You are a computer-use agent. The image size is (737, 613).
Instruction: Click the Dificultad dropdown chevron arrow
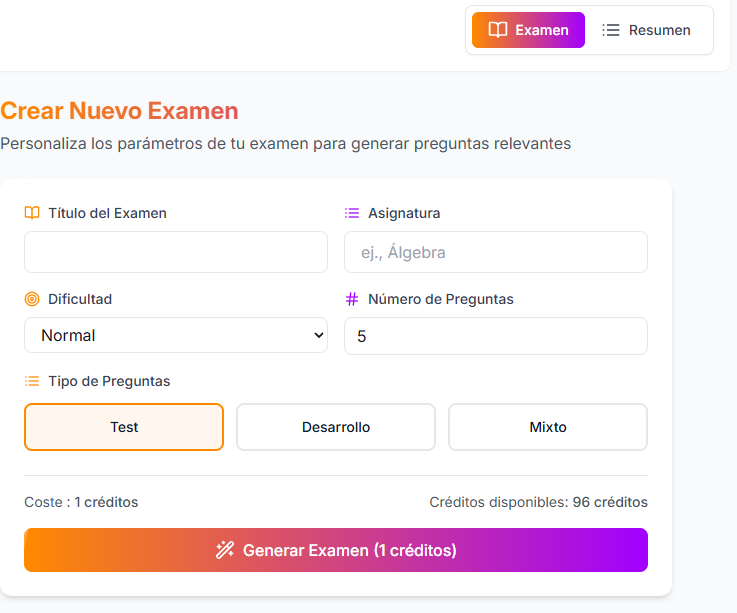click(318, 336)
